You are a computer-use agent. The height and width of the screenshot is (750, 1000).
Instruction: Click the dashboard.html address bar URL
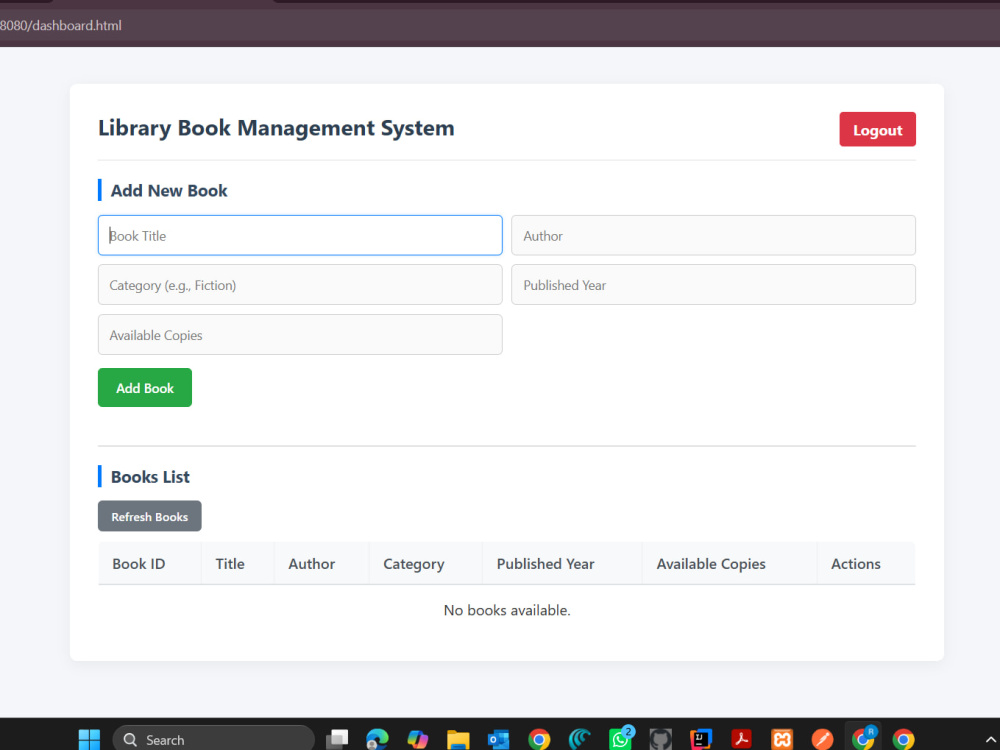pyautogui.click(x=61, y=26)
